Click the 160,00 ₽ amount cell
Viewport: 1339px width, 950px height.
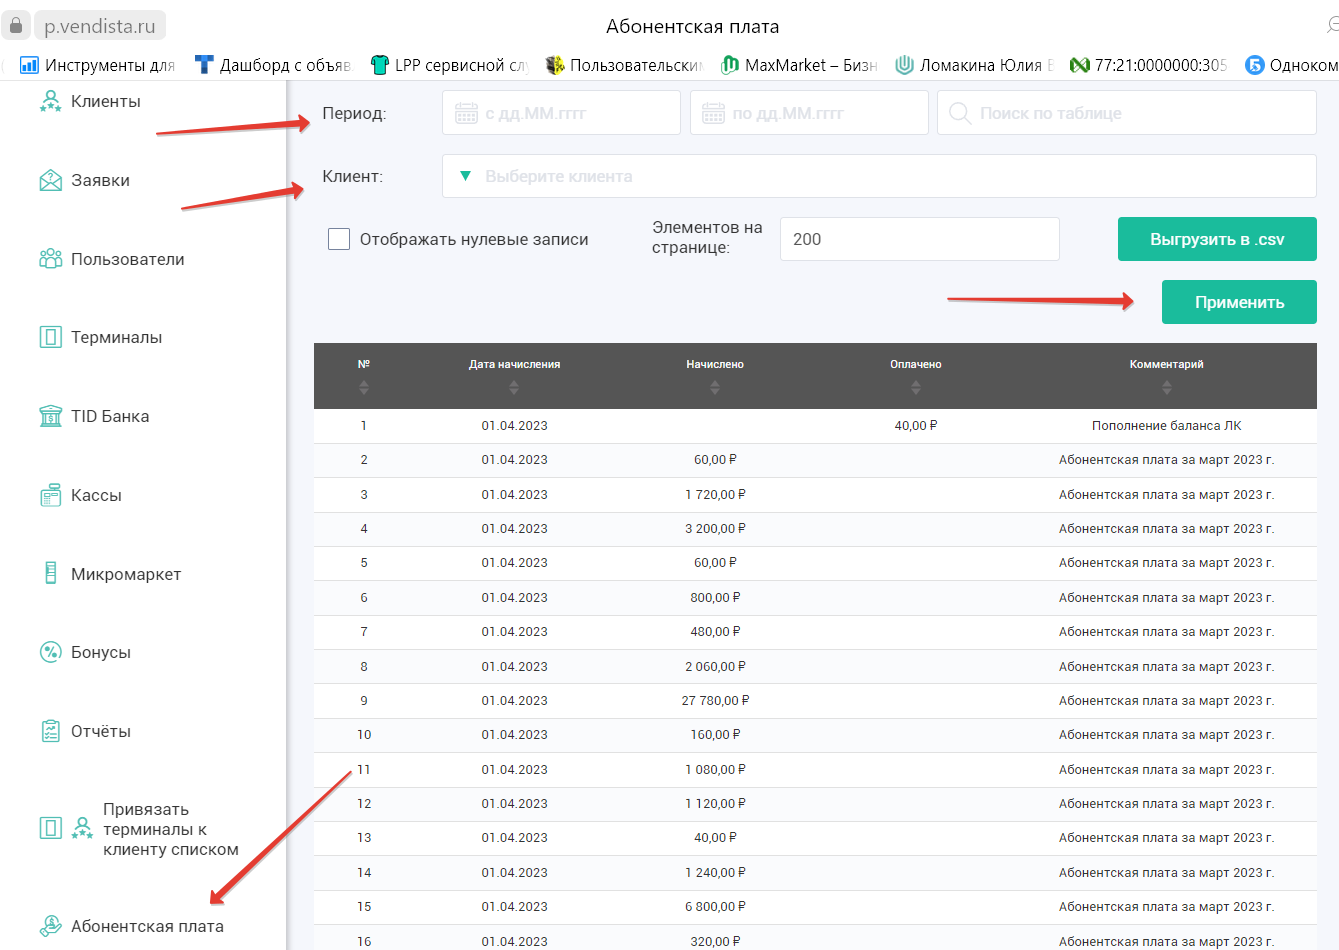point(715,734)
